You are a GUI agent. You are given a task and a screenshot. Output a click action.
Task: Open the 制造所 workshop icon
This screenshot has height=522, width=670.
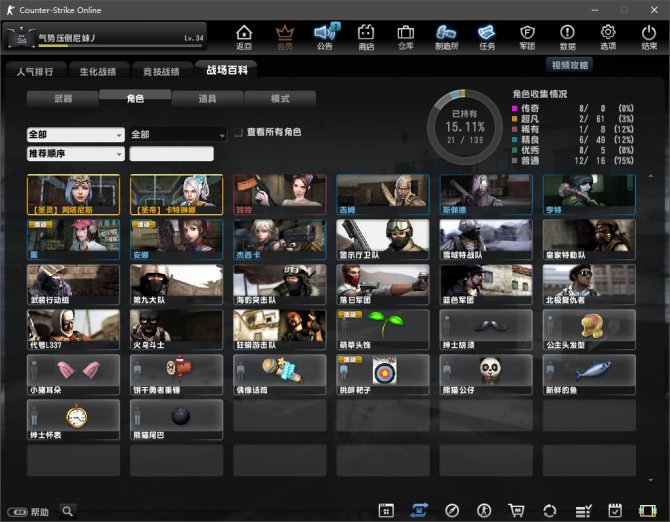(446, 37)
